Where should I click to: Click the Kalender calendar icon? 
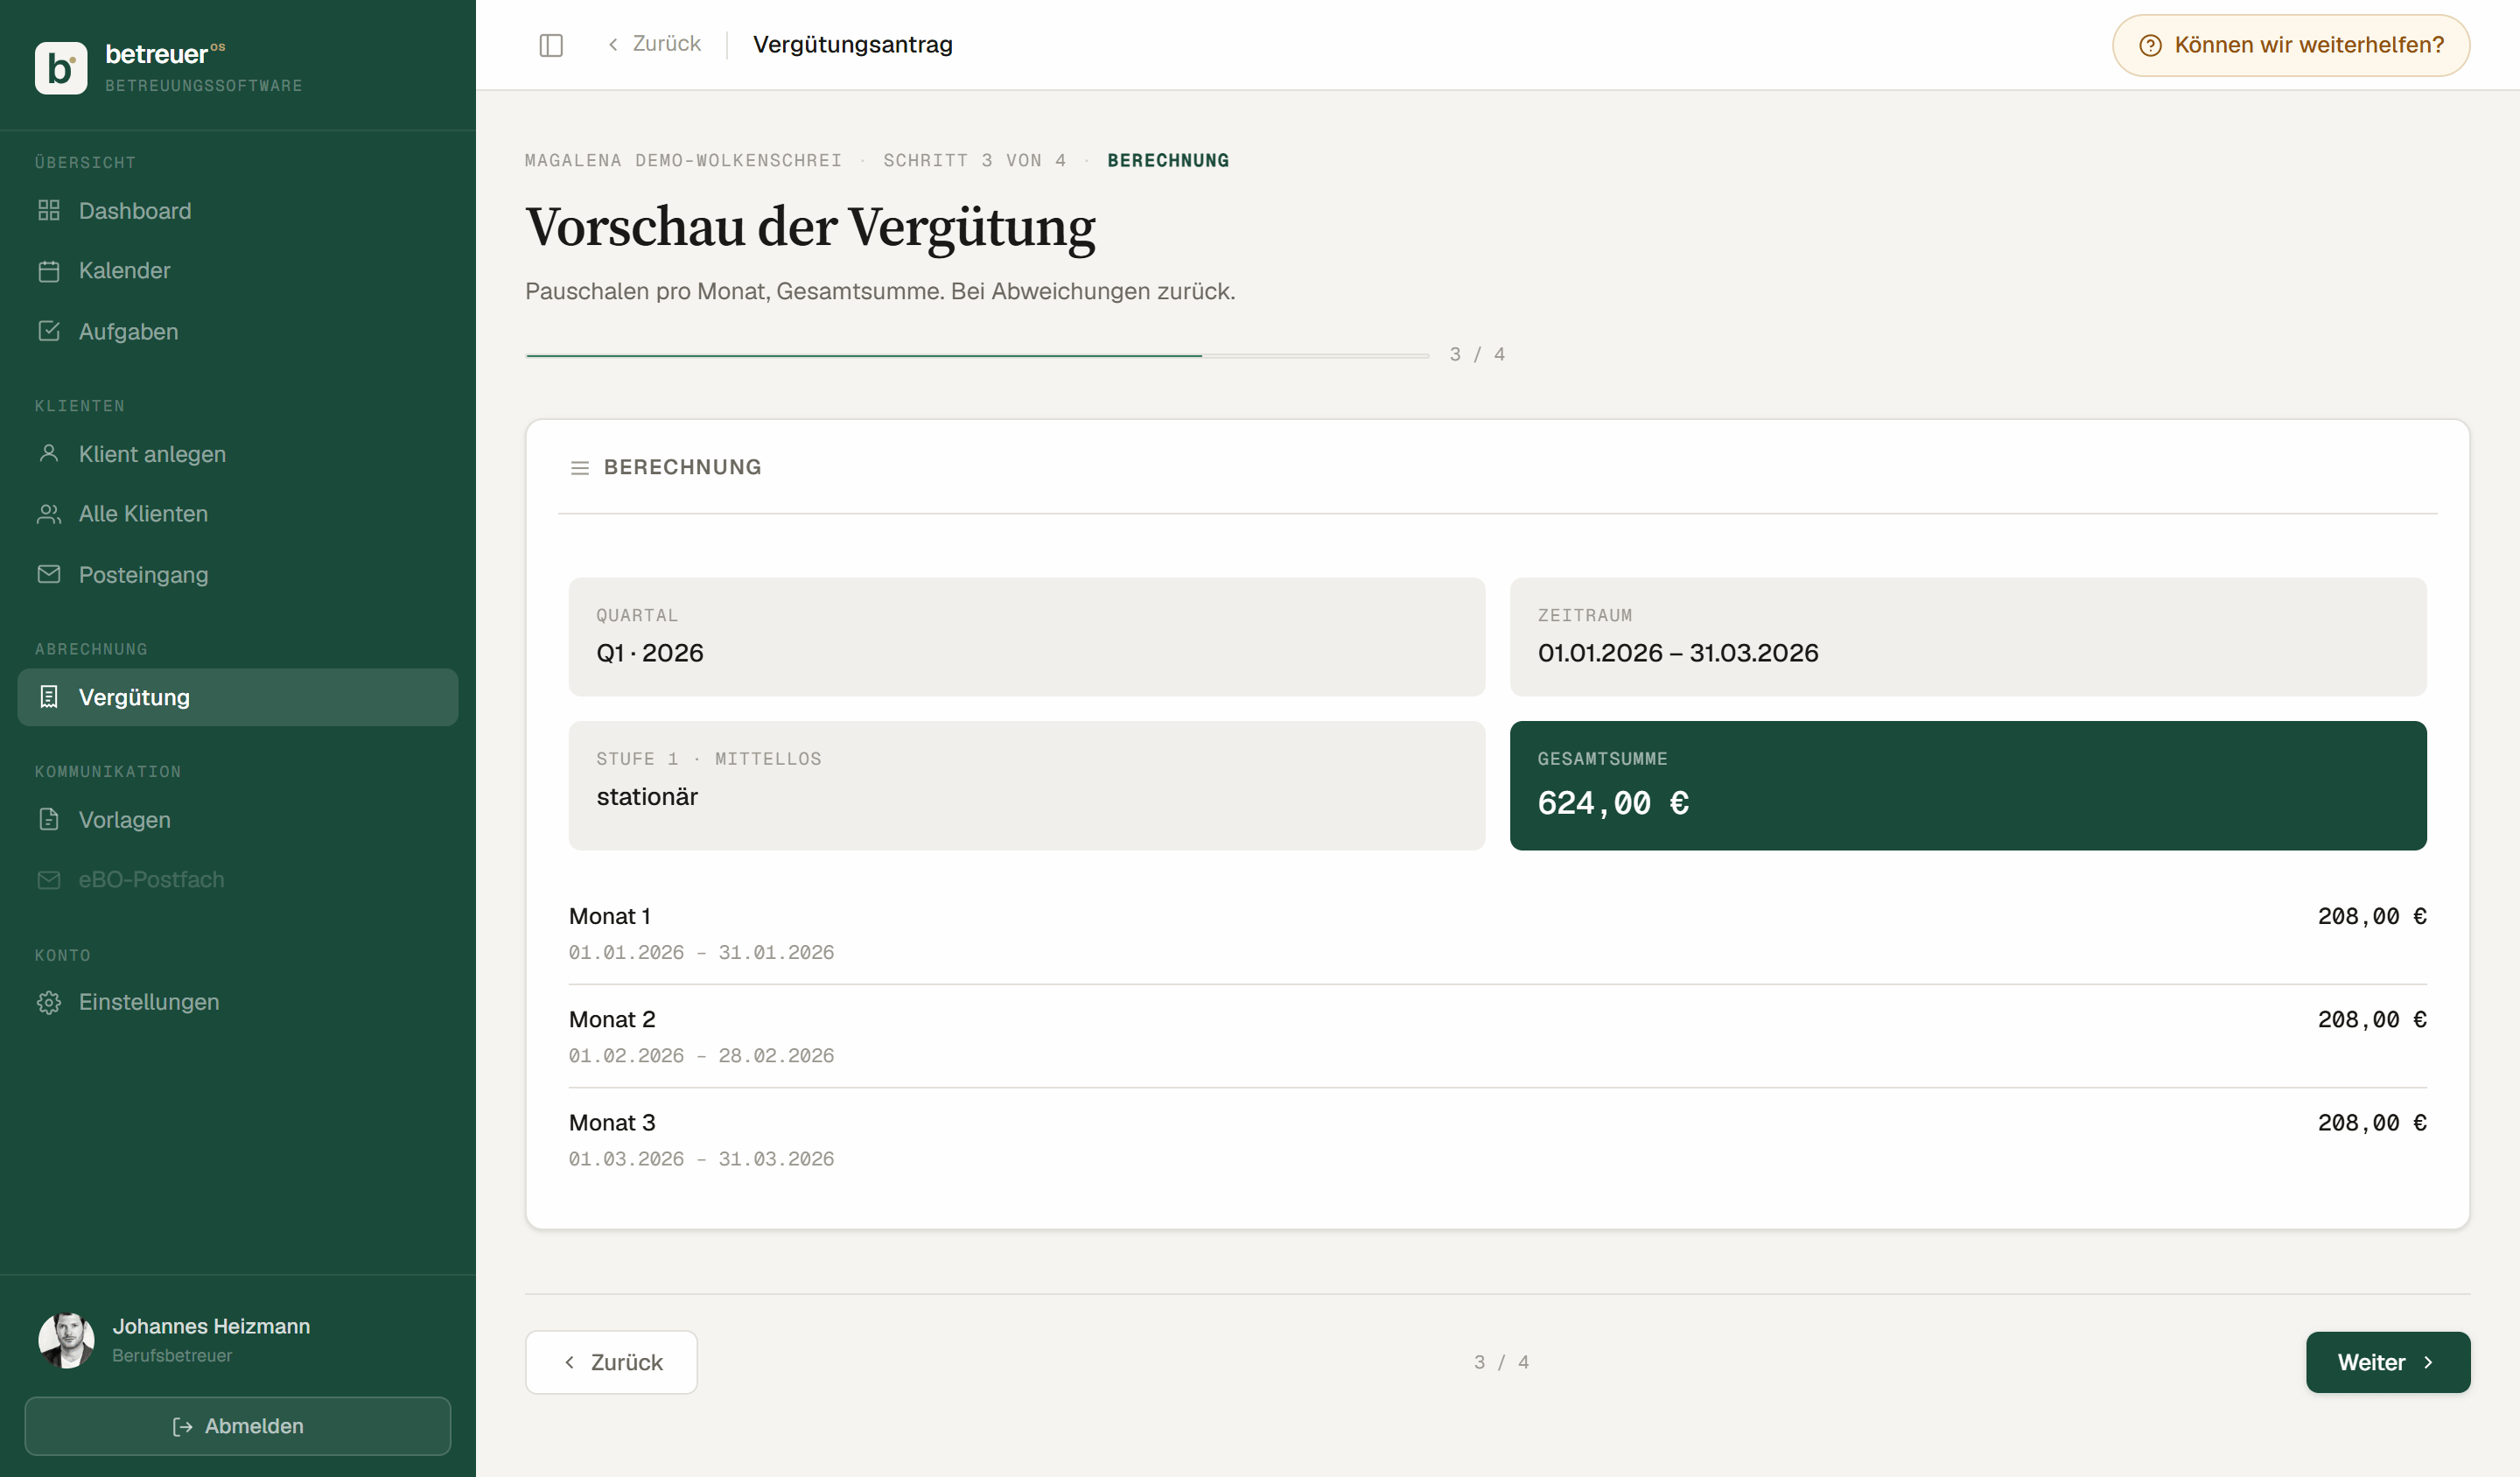(49, 271)
